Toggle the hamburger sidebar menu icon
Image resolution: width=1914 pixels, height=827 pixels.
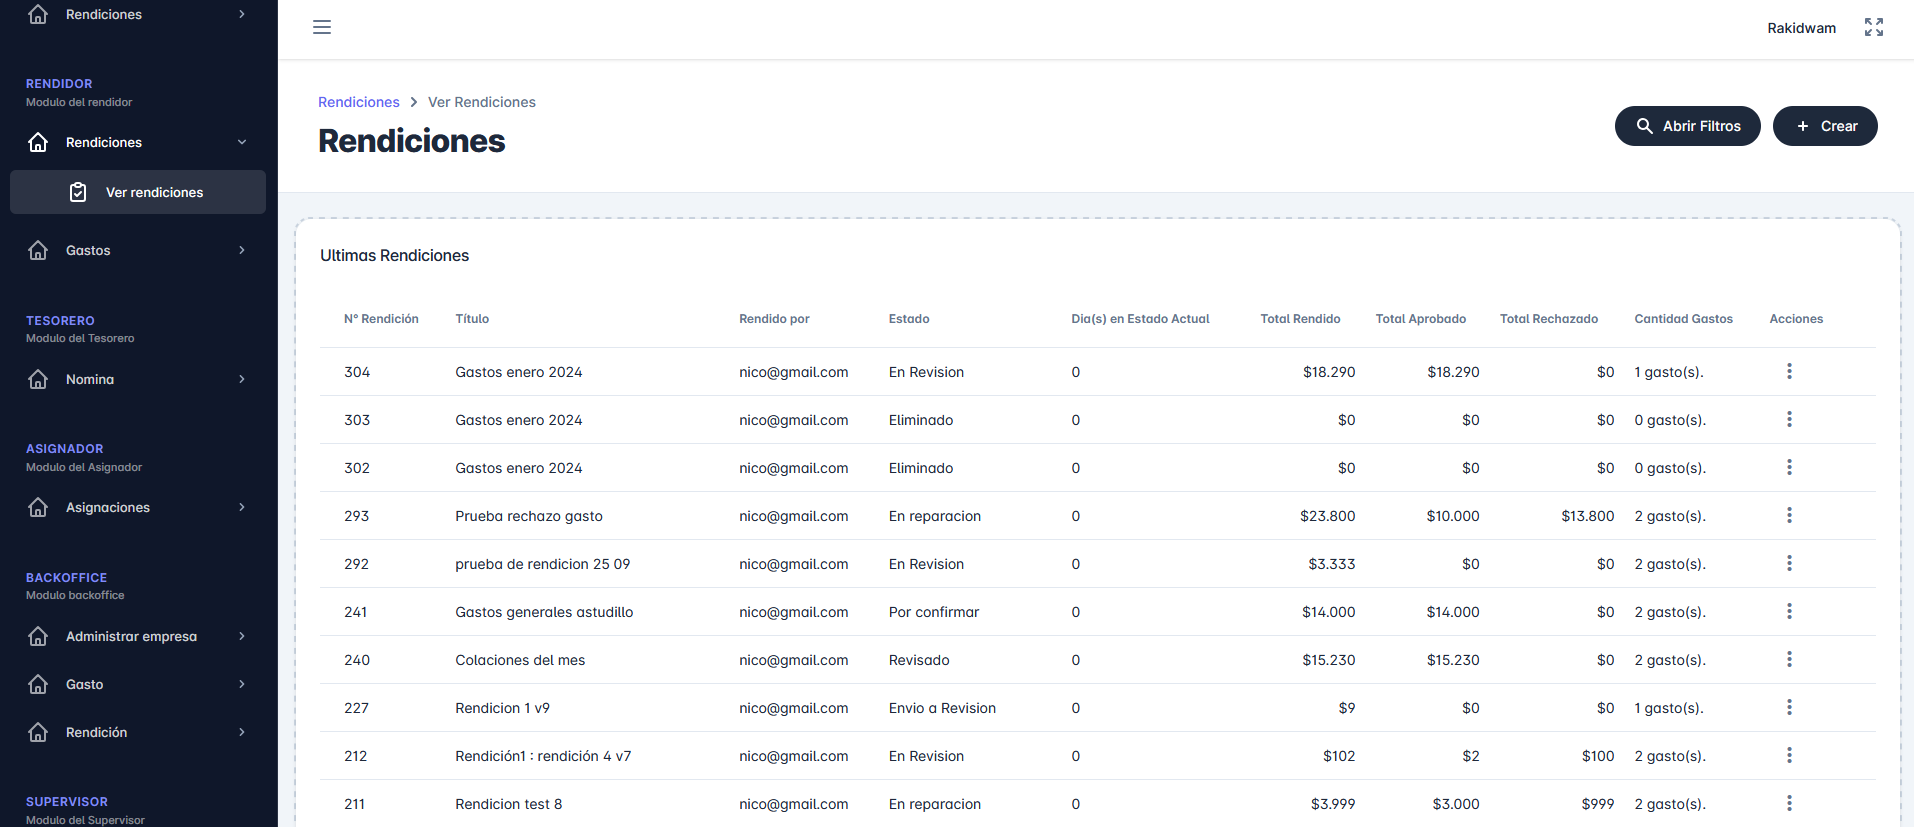(x=322, y=27)
